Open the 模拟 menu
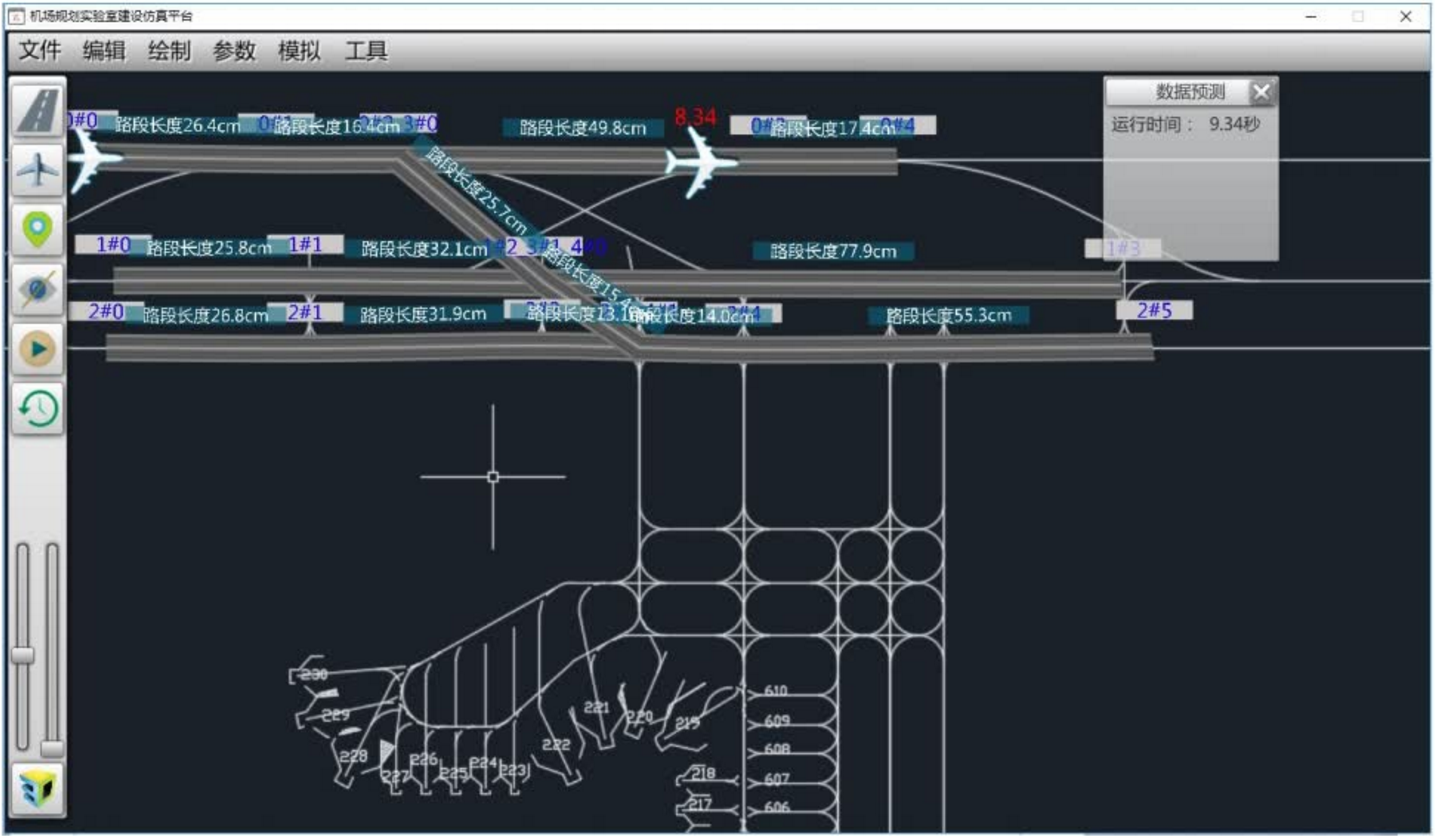Screen dimensions: 1435x836 [299, 51]
